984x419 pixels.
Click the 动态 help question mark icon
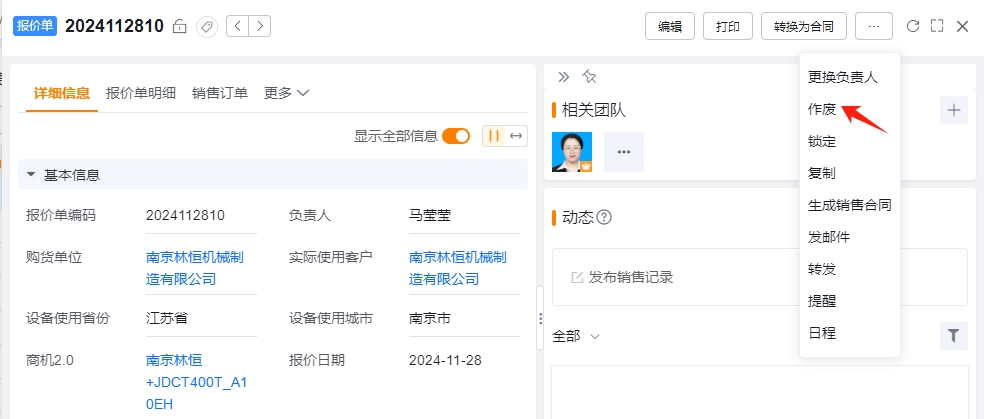point(604,218)
